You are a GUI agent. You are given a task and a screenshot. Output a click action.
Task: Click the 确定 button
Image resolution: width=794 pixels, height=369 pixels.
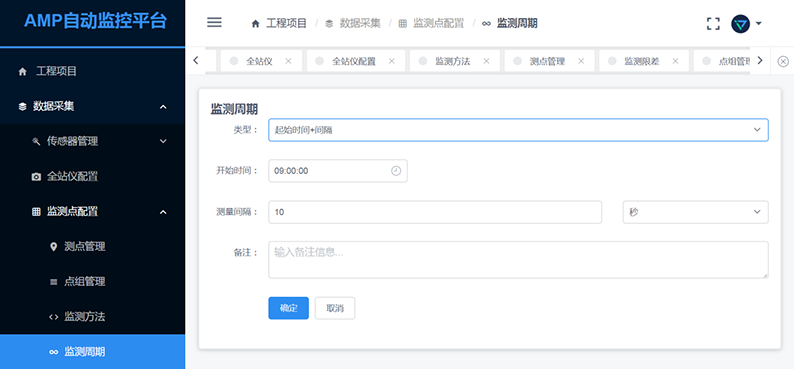(x=288, y=308)
